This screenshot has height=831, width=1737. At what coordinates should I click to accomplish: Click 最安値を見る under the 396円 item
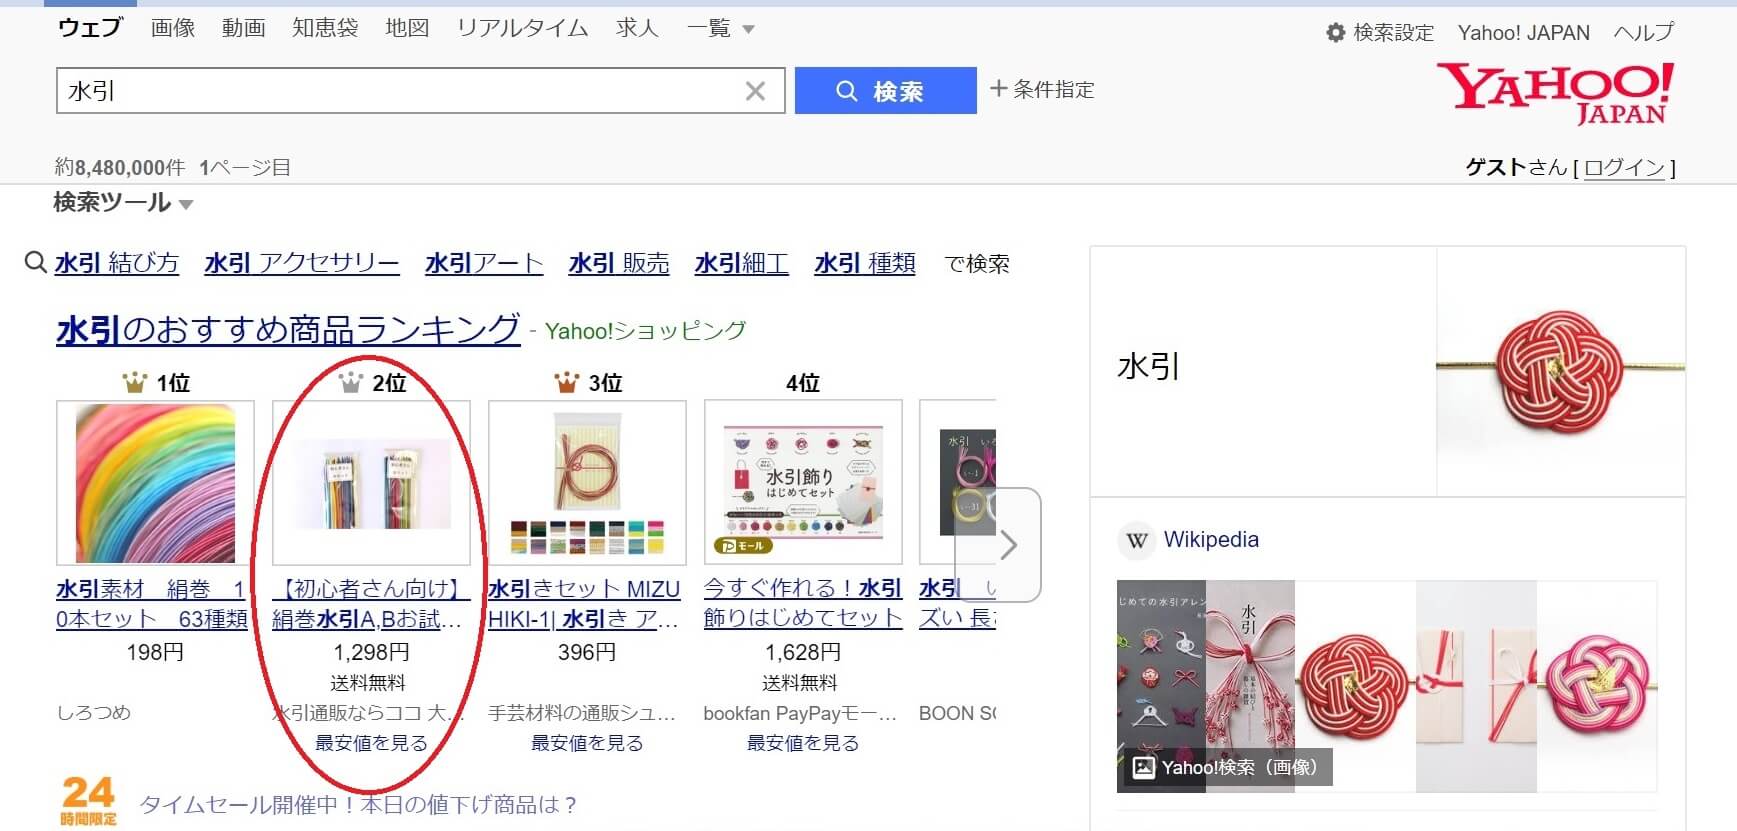pos(587,743)
